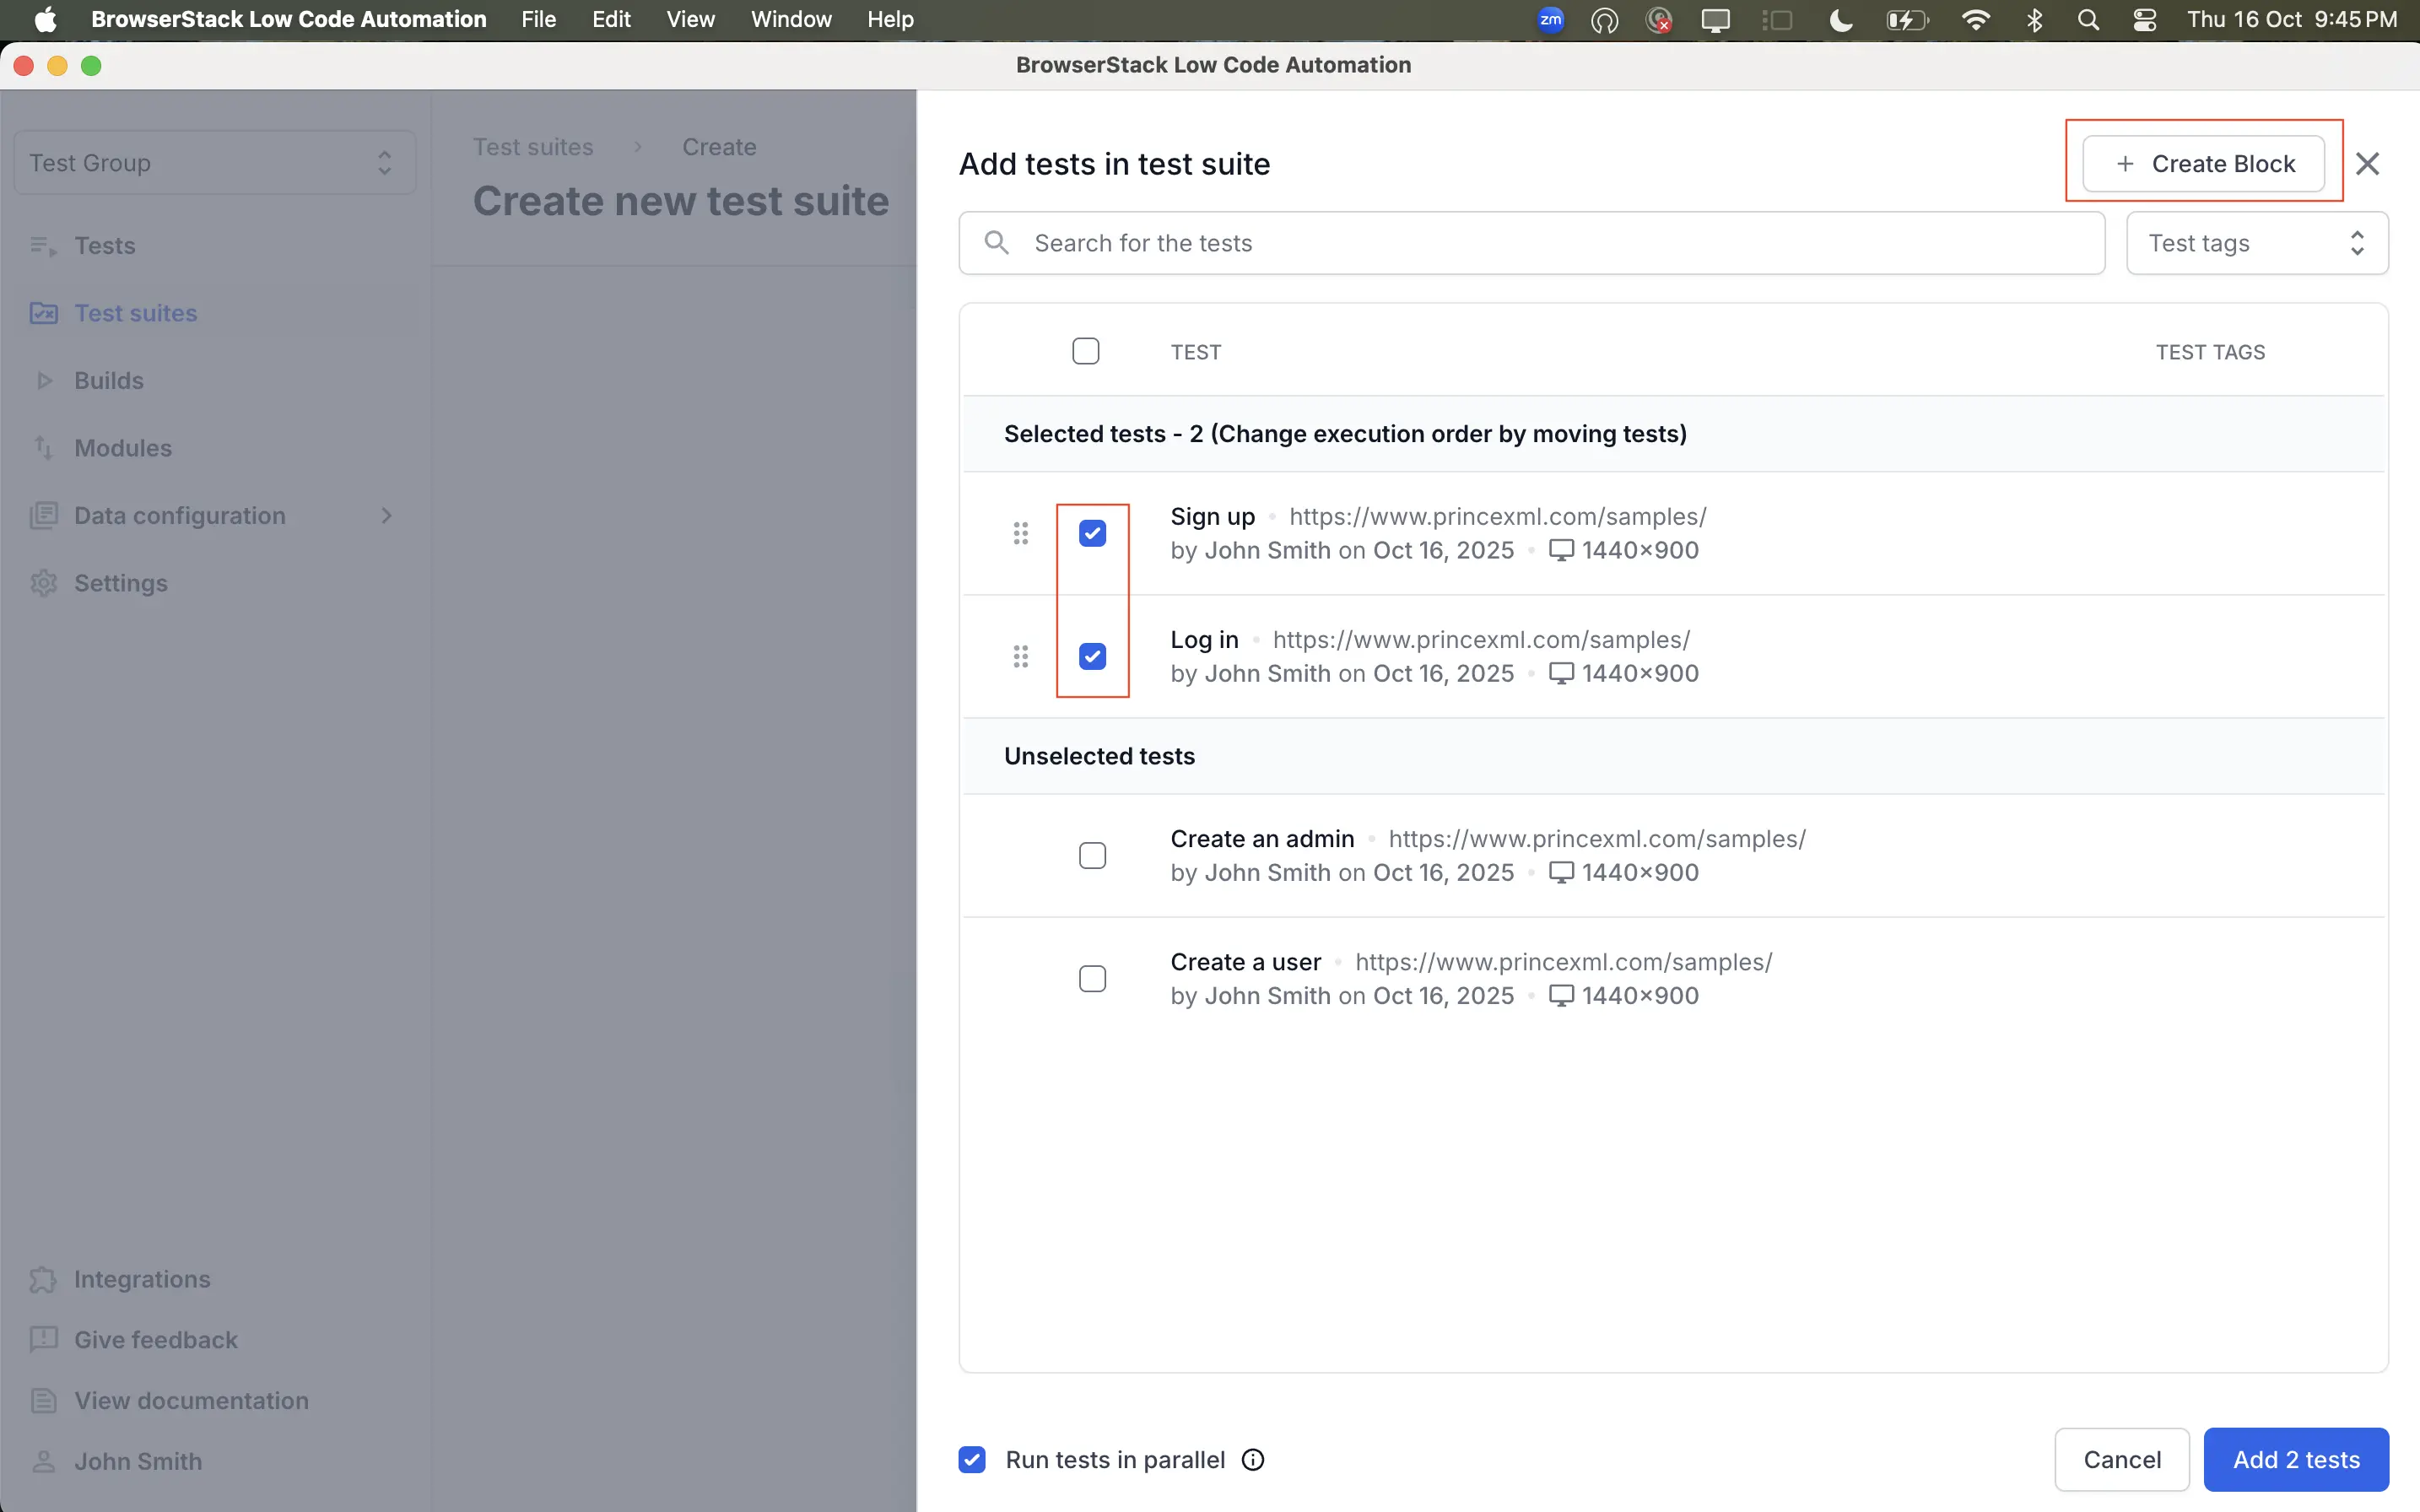Open the View menu in the menu bar
2420x1512 pixels.
point(689,19)
